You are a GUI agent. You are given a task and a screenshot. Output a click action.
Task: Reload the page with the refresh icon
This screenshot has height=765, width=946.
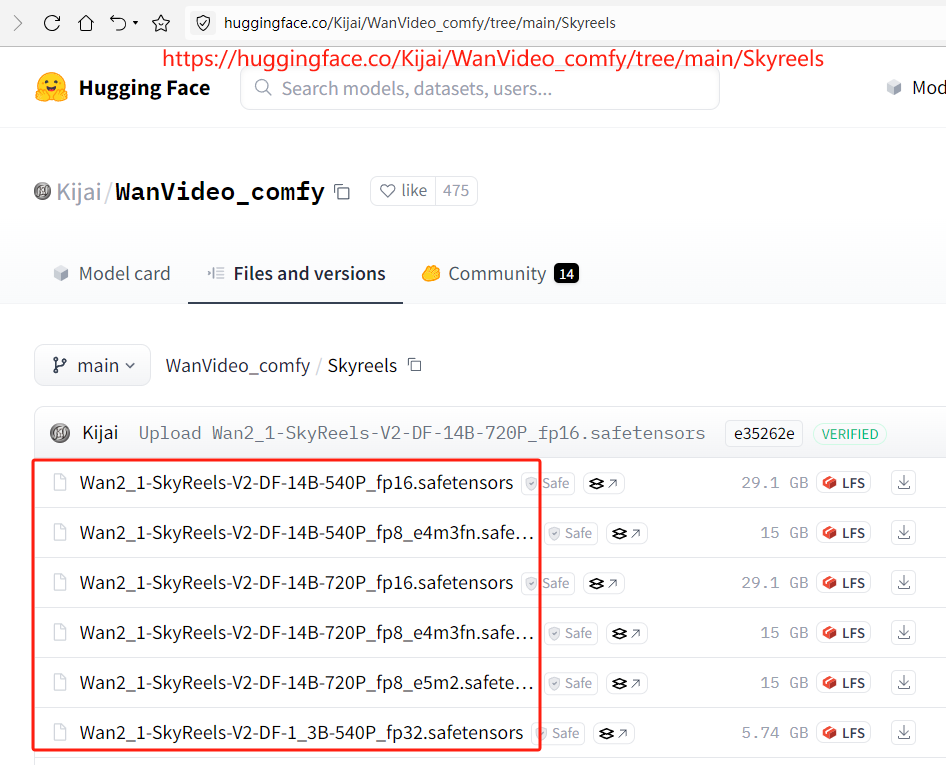coord(52,24)
